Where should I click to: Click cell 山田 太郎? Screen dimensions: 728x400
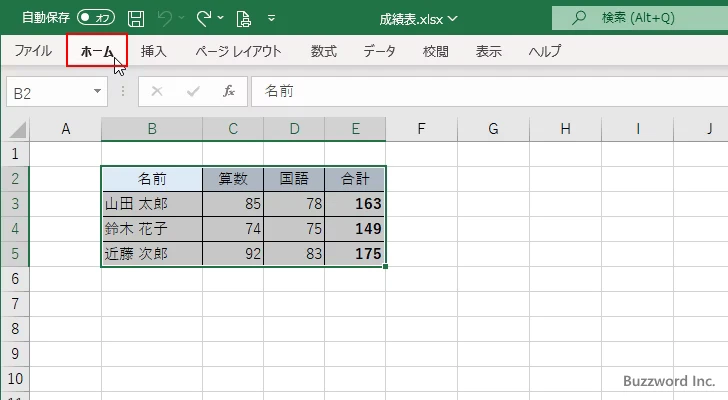152,204
